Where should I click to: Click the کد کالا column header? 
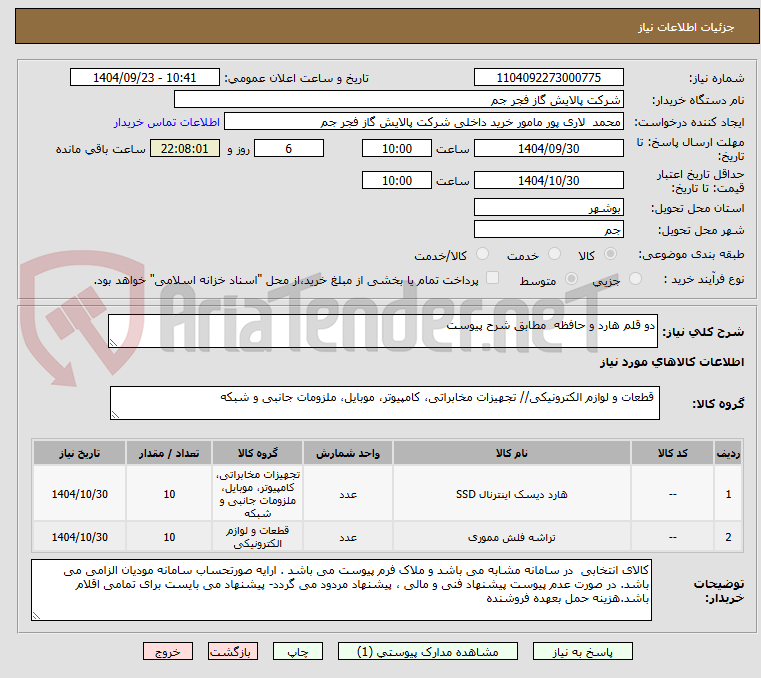tap(672, 453)
